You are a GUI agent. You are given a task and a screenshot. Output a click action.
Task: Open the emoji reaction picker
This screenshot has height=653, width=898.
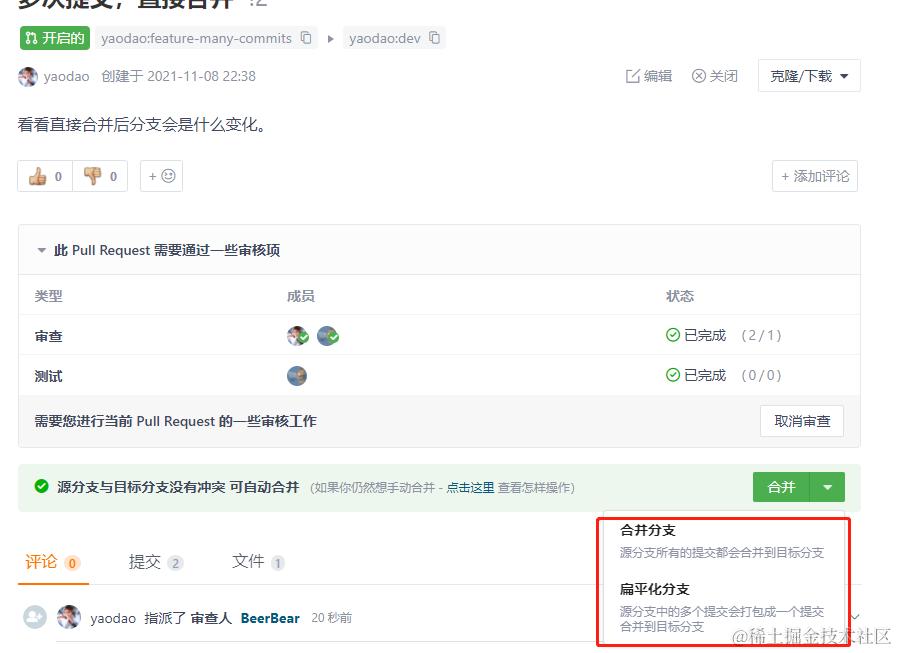(161, 176)
